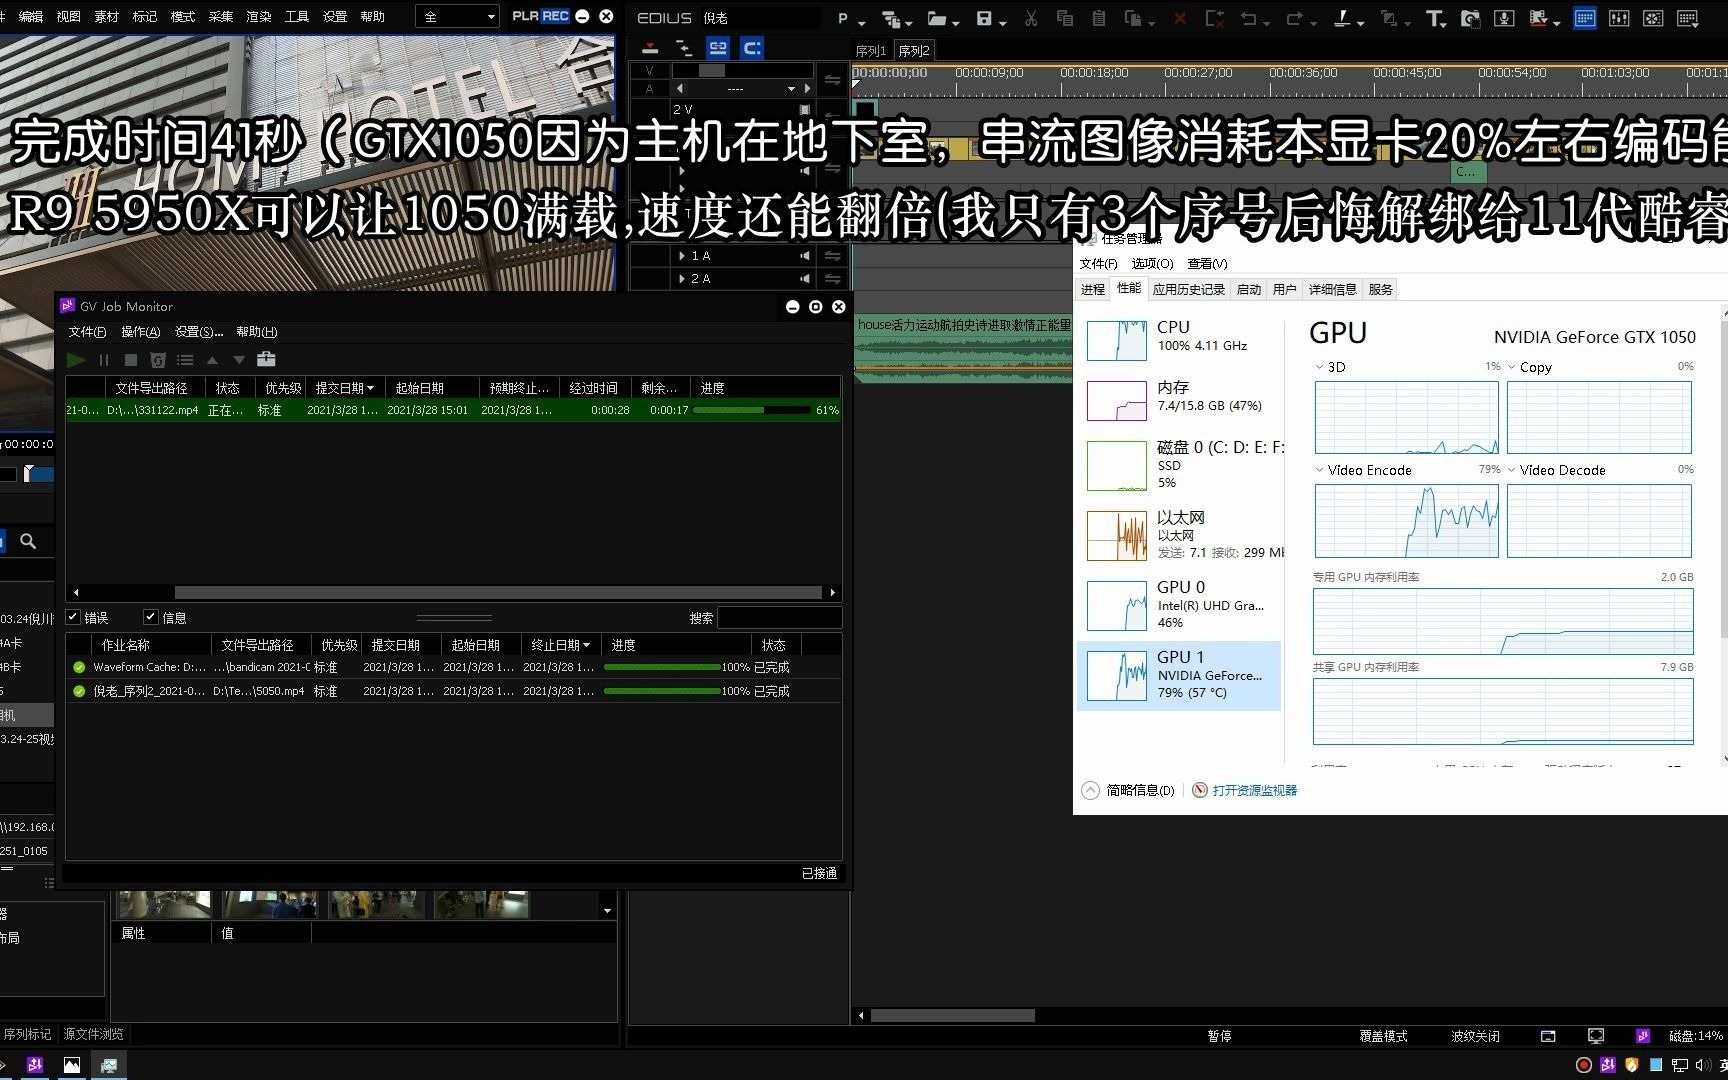The height and width of the screenshot is (1080, 1728).
Task: Click the Paste clipboard icon in EDIUS toolbar
Action: click(x=1099, y=18)
